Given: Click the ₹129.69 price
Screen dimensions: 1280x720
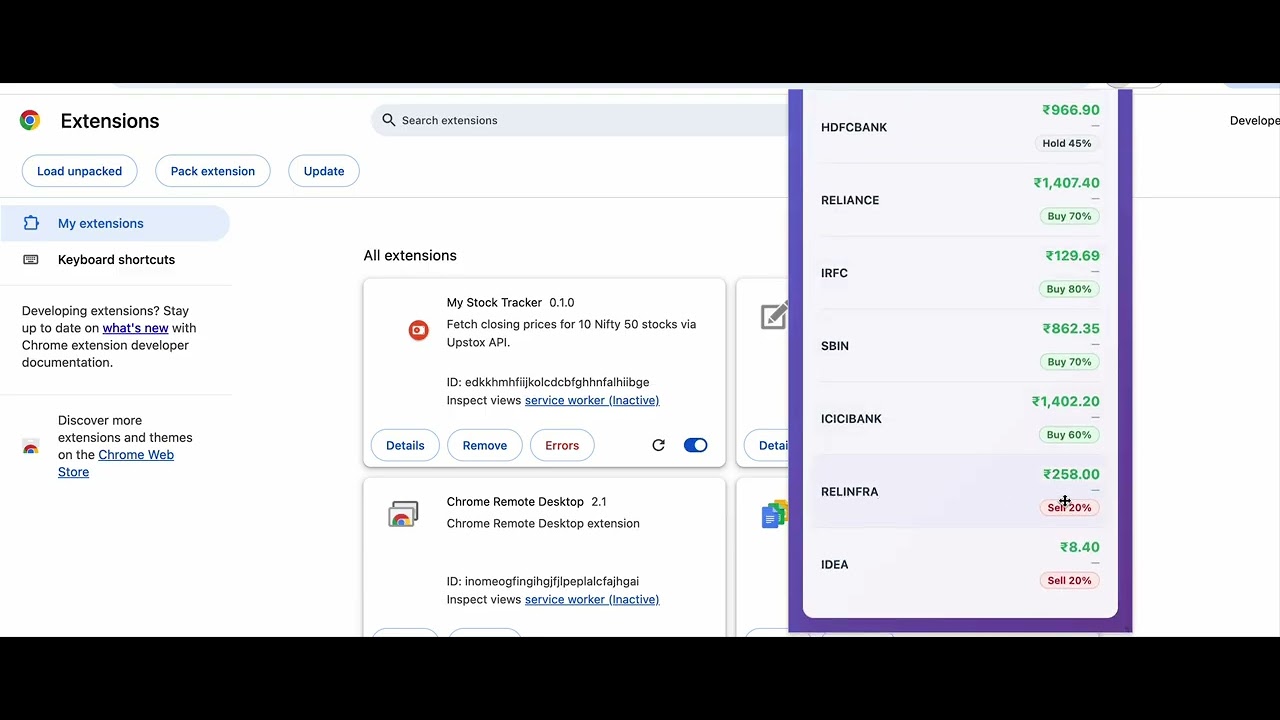Looking at the screenshot, I should click(1072, 256).
